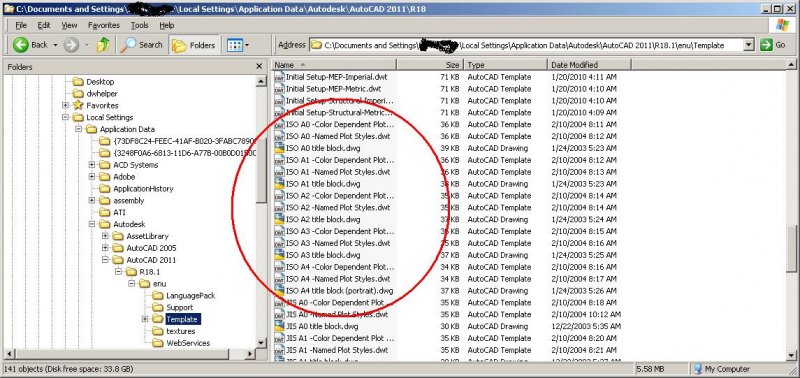Select the R18.1 folder in tree

point(149,271)
